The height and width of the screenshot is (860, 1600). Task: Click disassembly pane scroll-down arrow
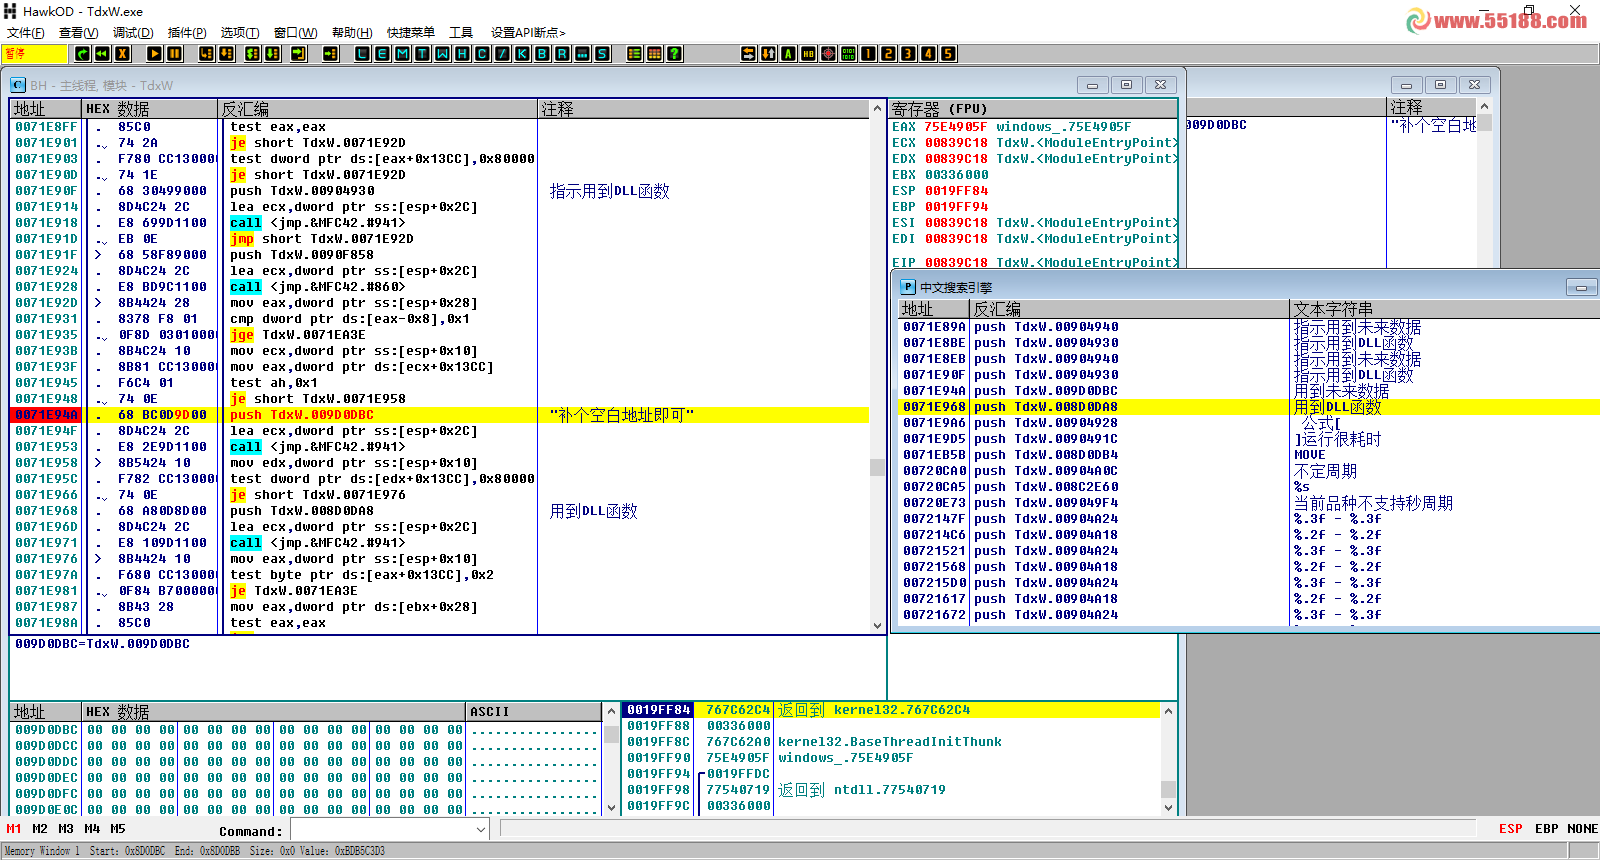click(x=877, y=626)
